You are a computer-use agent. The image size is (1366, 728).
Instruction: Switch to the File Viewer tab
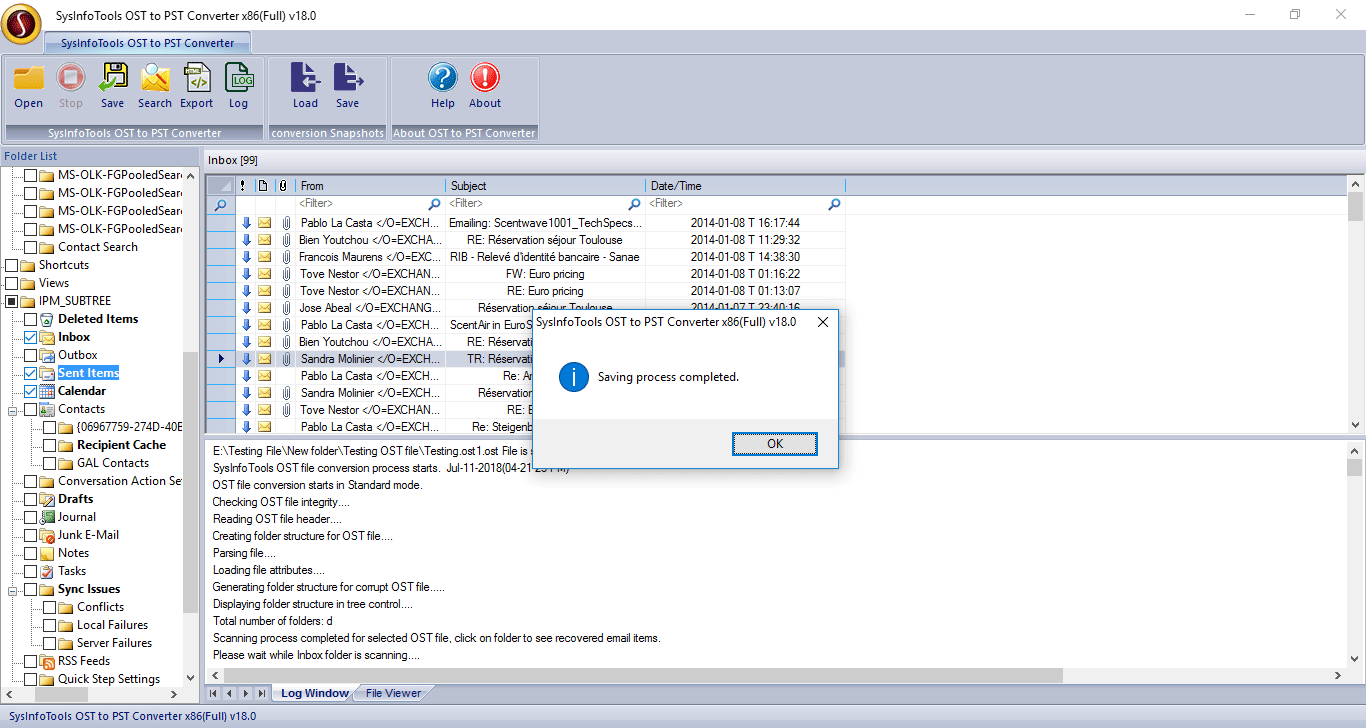click(394, 693)
